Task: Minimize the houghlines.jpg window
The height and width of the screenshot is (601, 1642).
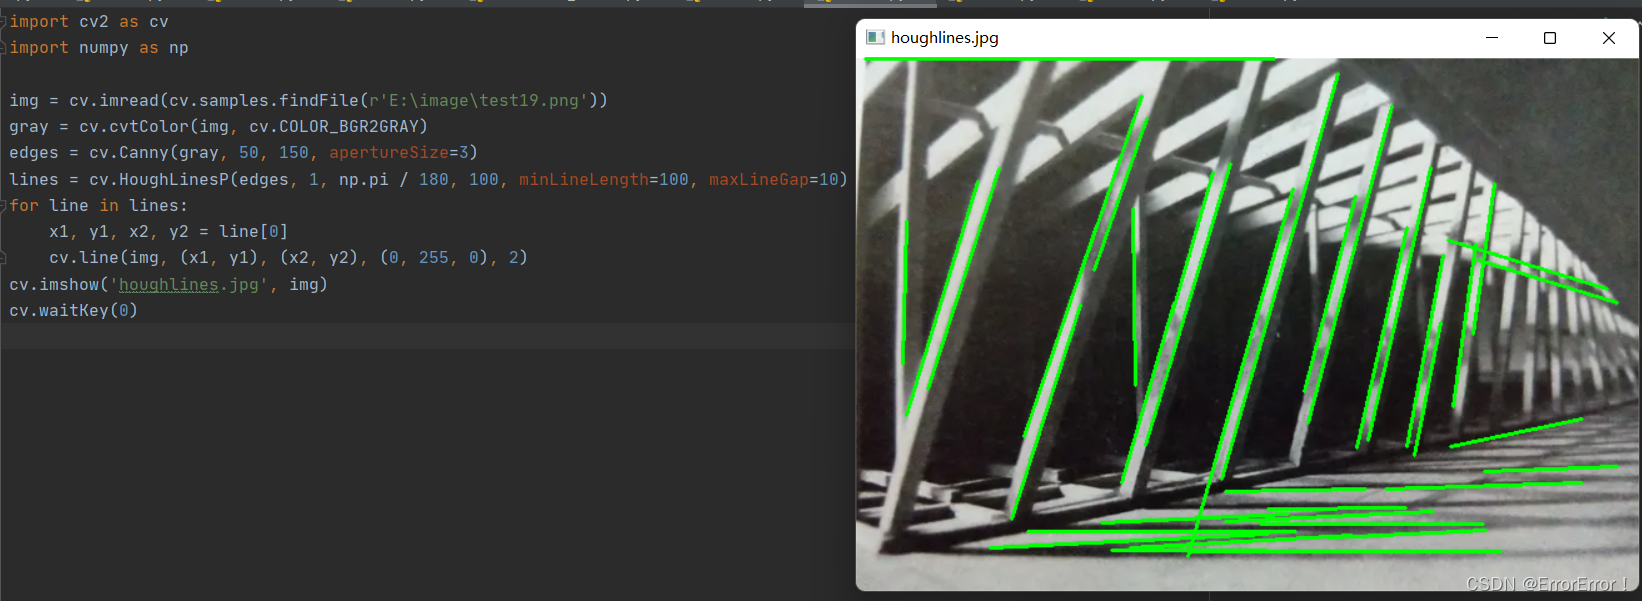Action: pyautogui.click(x=1492, y=38)
